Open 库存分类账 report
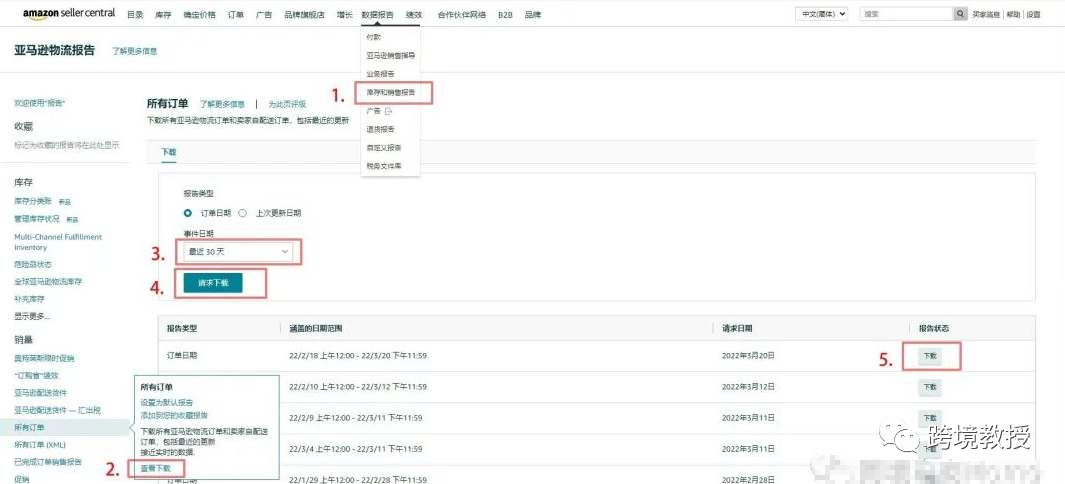Image resolution: width=1065 pixels, height=484 pixels. pyautogui.click(x=33, y=201)
